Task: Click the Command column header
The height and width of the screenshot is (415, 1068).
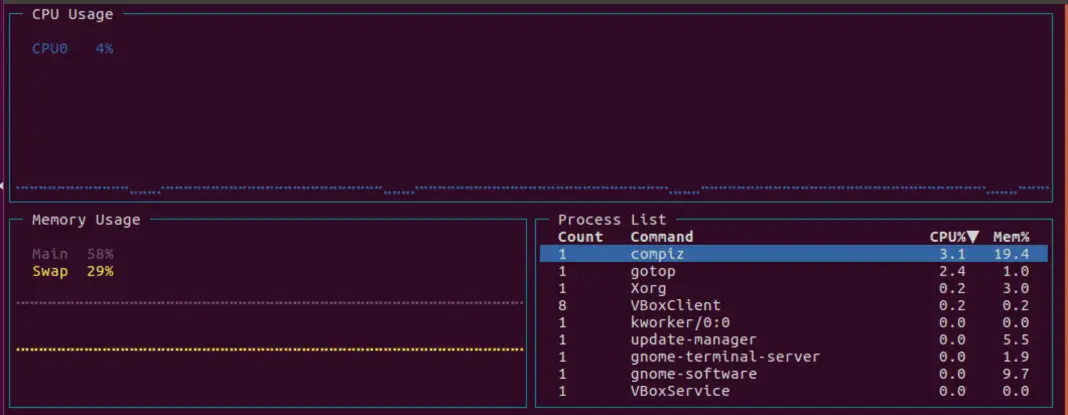Action: click(x=661, y=237)
